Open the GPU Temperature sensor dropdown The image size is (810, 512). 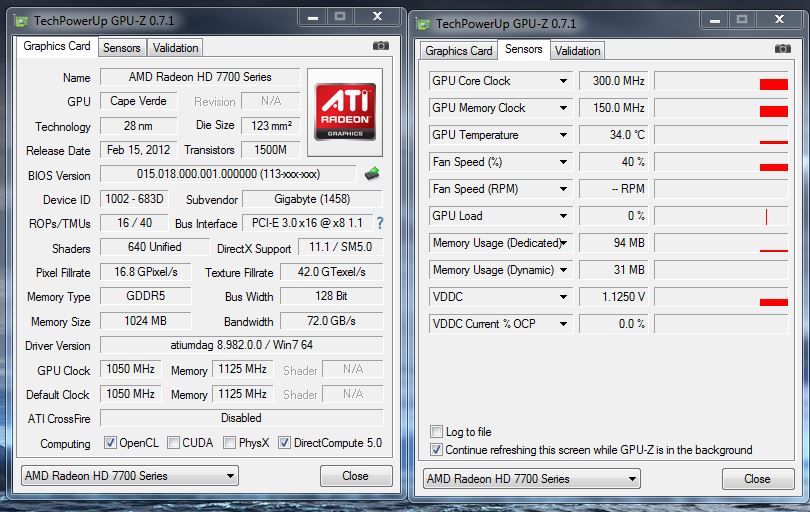564,135
